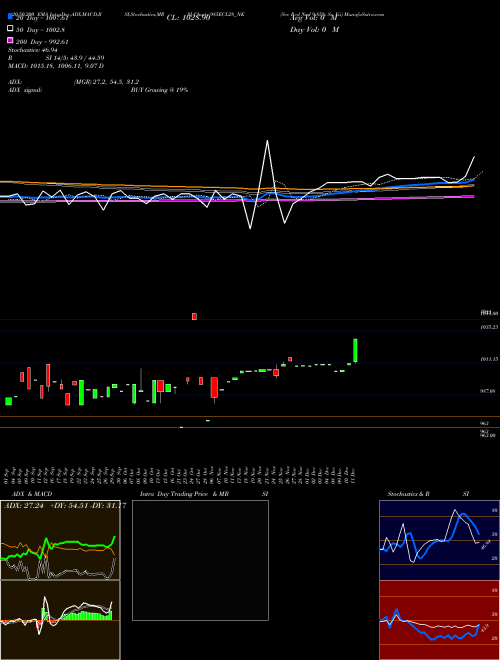Click the isolated red candle near 1035 level
500x660 pixels.
point(194,317)
